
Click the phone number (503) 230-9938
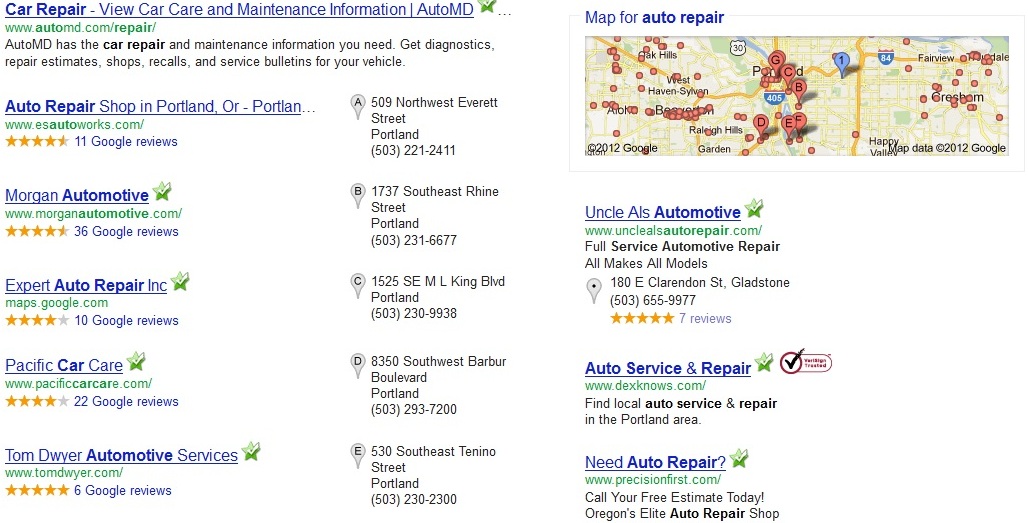click(414, 313)
